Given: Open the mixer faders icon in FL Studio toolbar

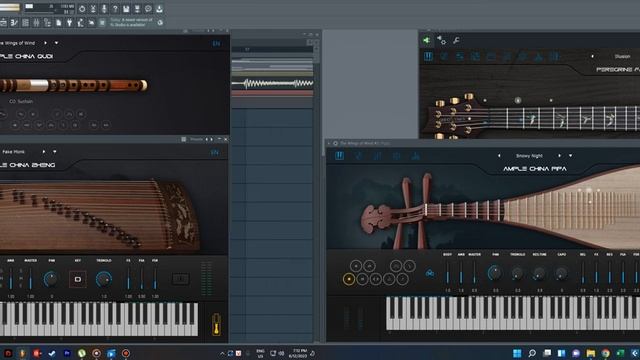Looking at the screenshot, I should [x=36, y=23].
